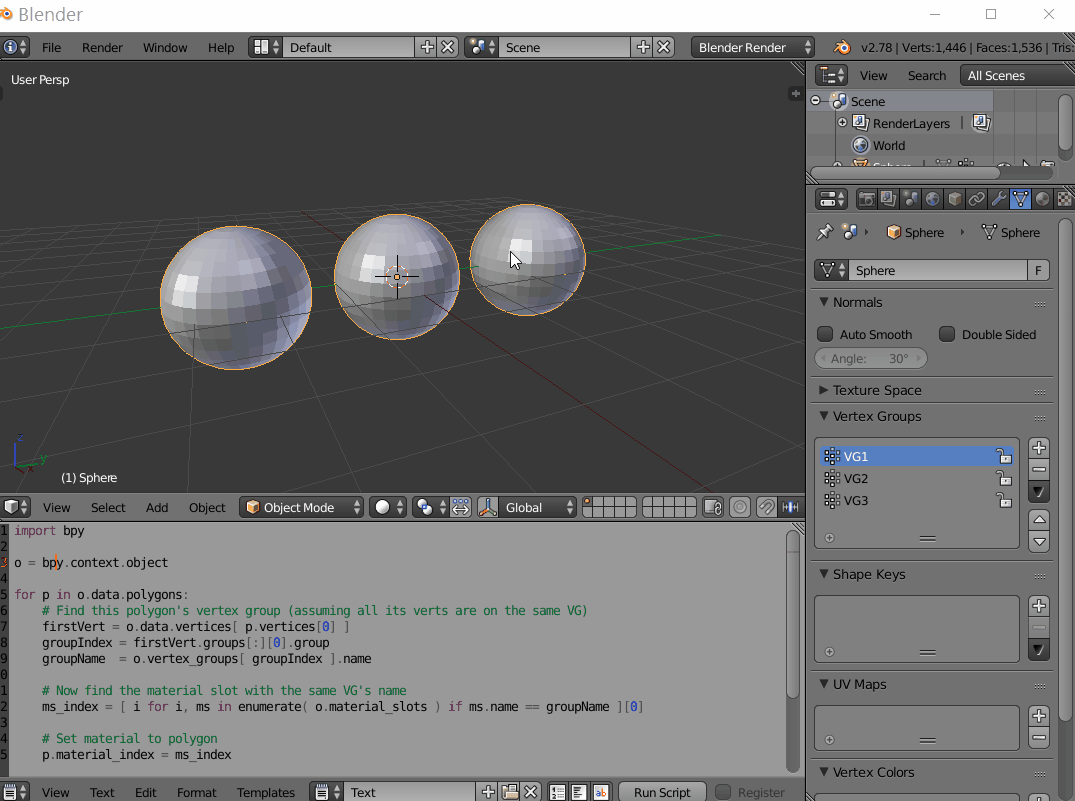Open the Object Mode dropdown
Screen dimensions: 1075x801
[300, 507]
